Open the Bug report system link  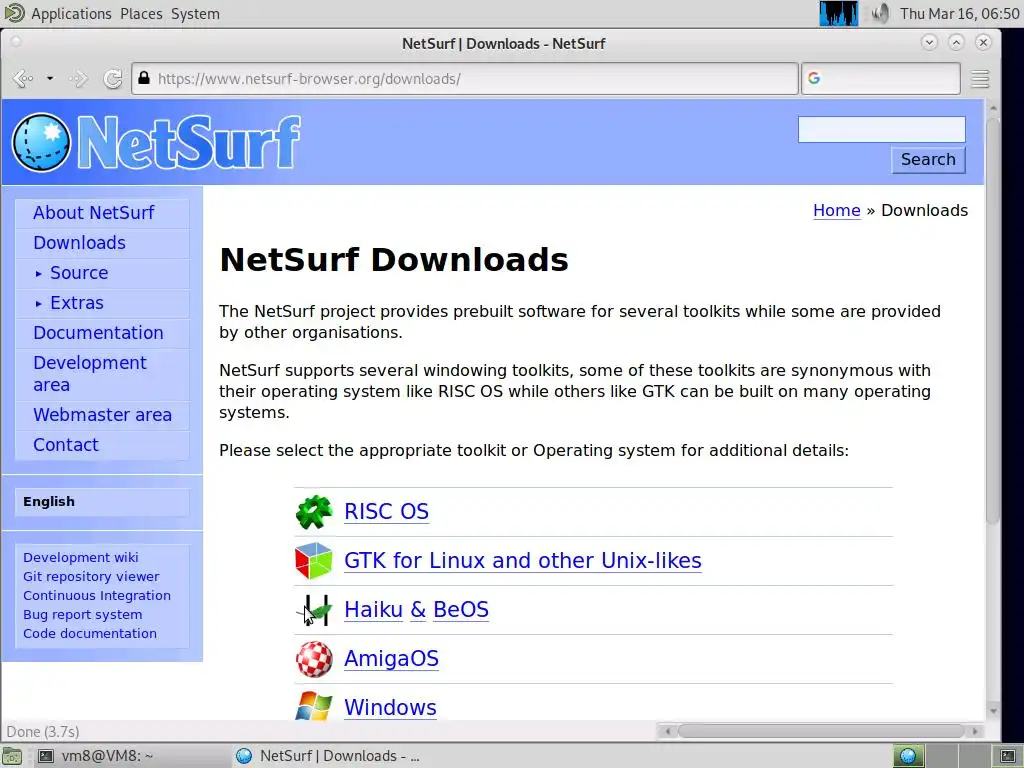(x=82, y=615)
